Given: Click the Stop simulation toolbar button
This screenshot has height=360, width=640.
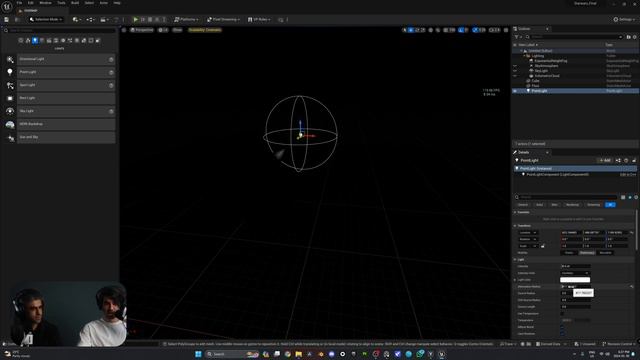Looking at the screenshot, I should (x=150, y=19).
